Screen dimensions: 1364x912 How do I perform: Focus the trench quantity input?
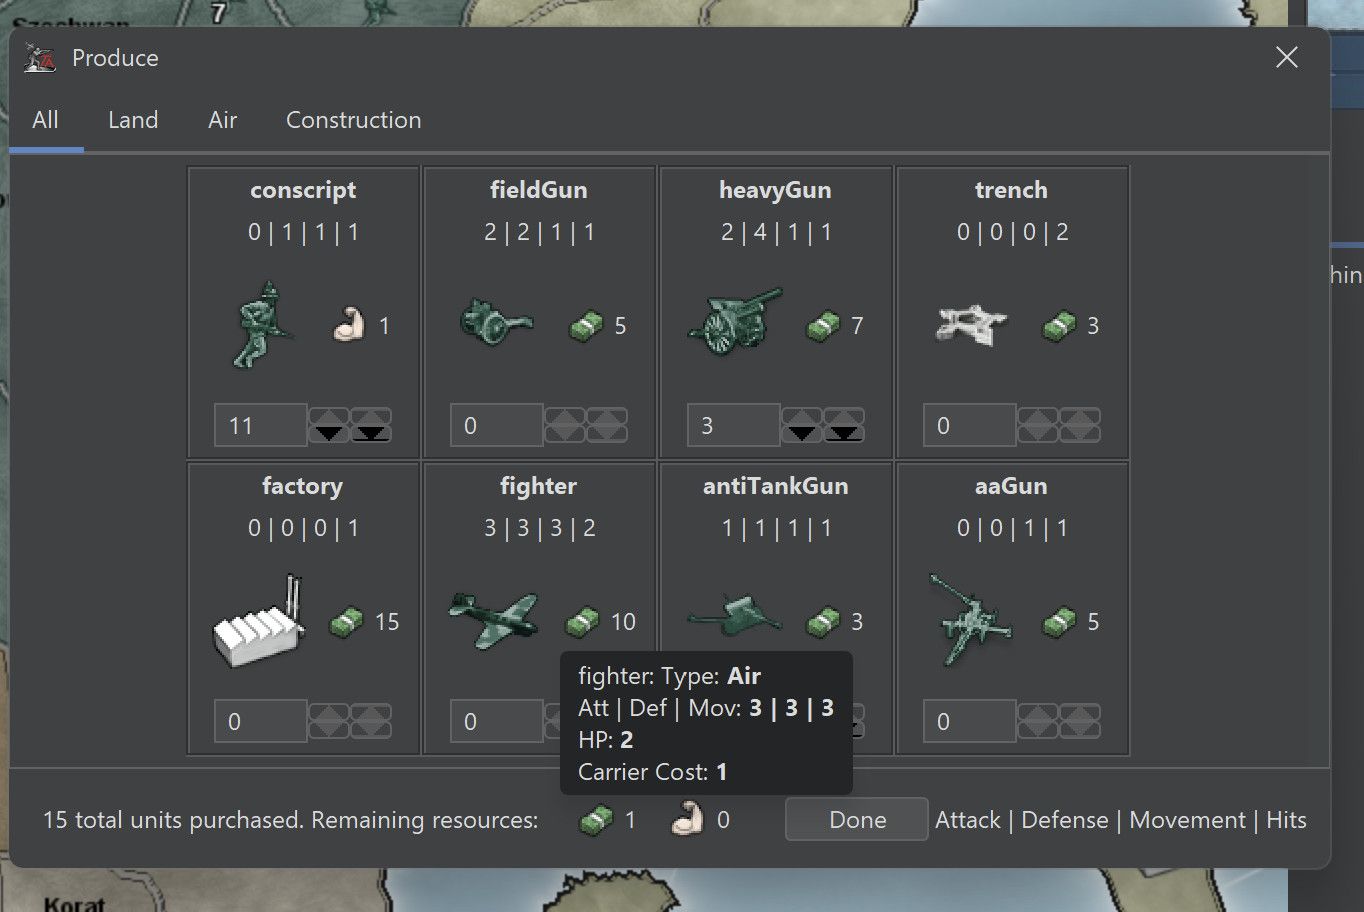969,425
